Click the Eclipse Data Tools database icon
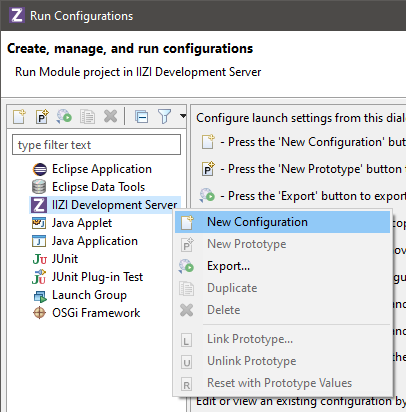The height and width of the screenshot is (412, 406). [39, 187]
